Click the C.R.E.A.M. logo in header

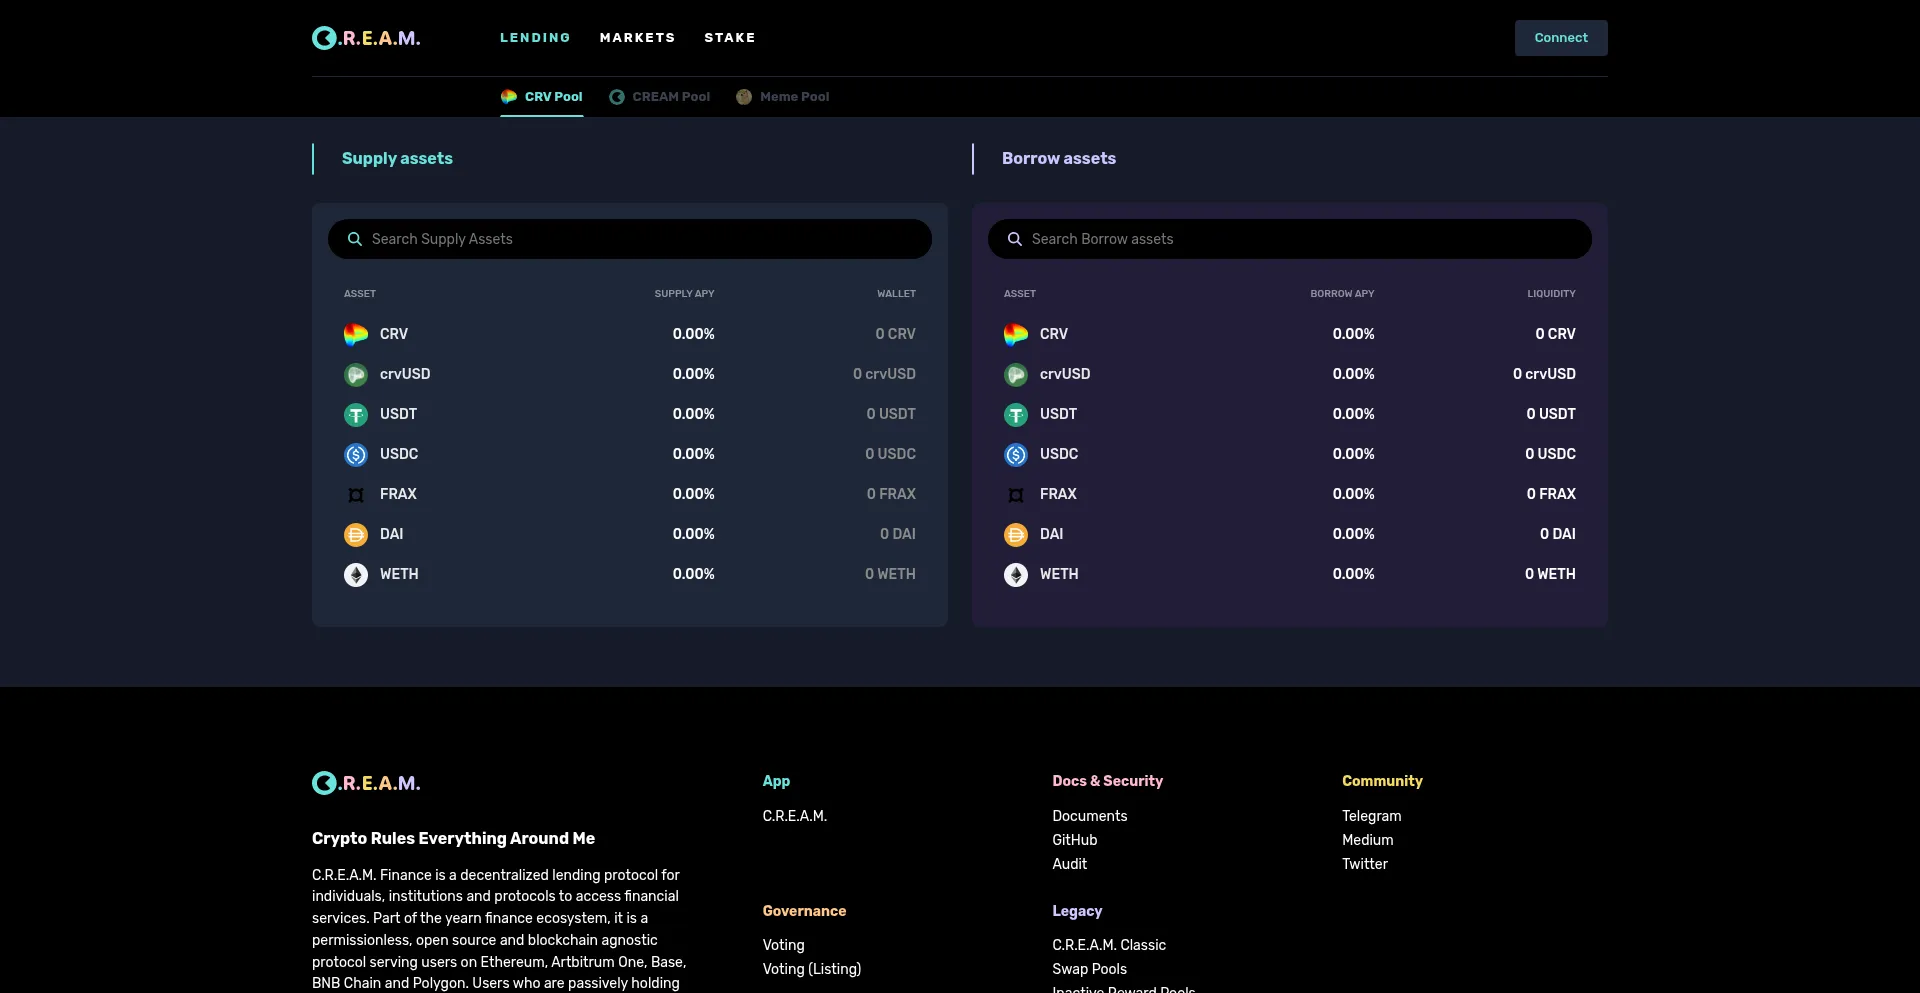pos(366,38)
